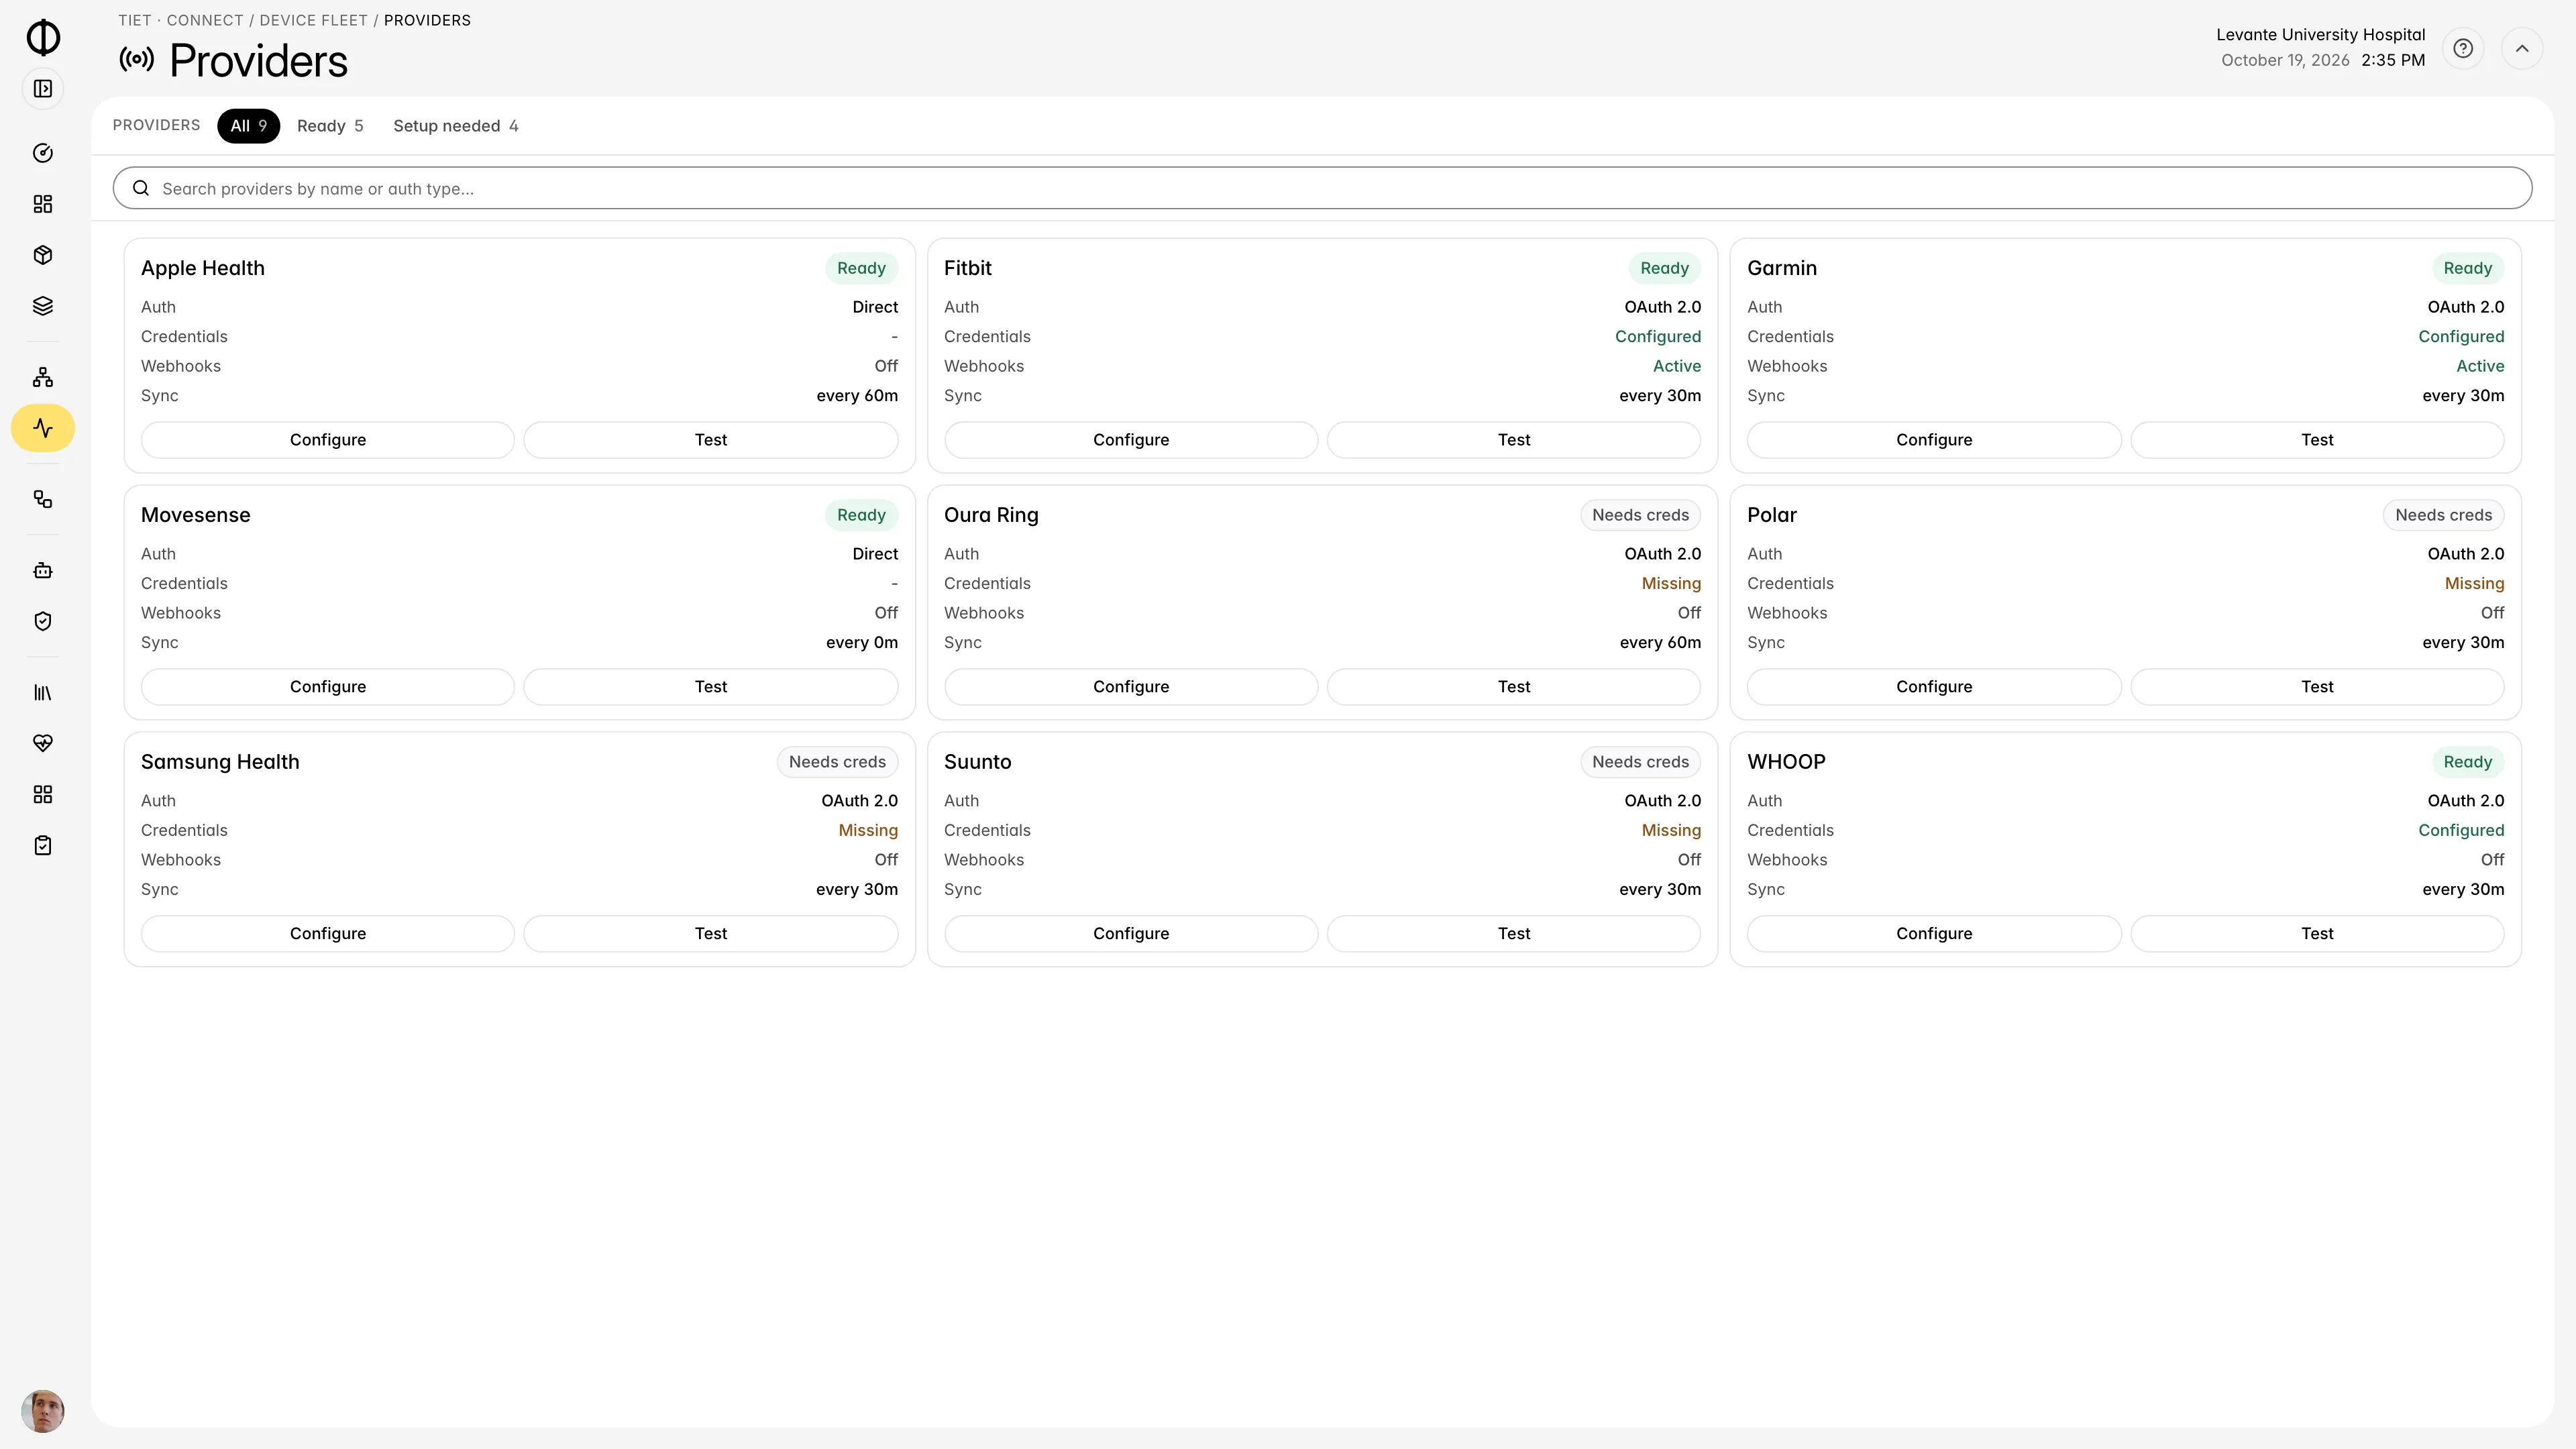Click the Ready badge on WHOOP
This screenshot has height=1449, width=2576.
pyautogui.click(x=2467, y=762)
